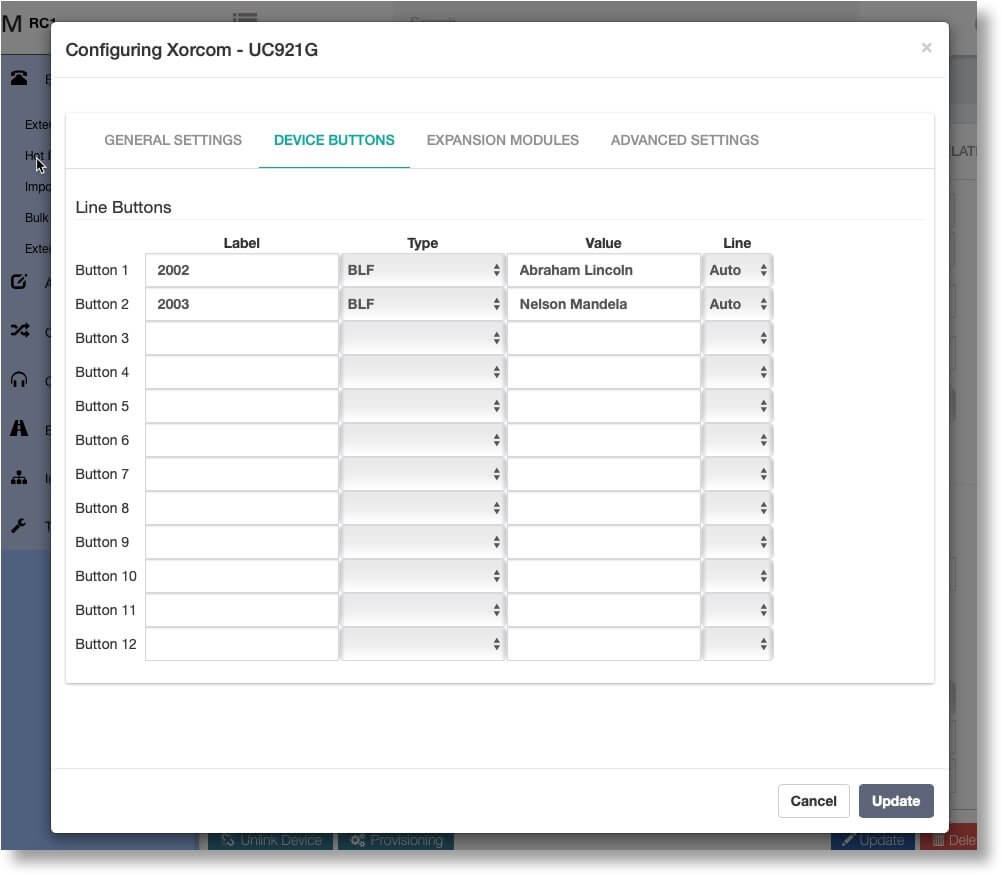Click Button 6 Label field
The width and height of the screenshot is (1002, 875).
point(242,440)
